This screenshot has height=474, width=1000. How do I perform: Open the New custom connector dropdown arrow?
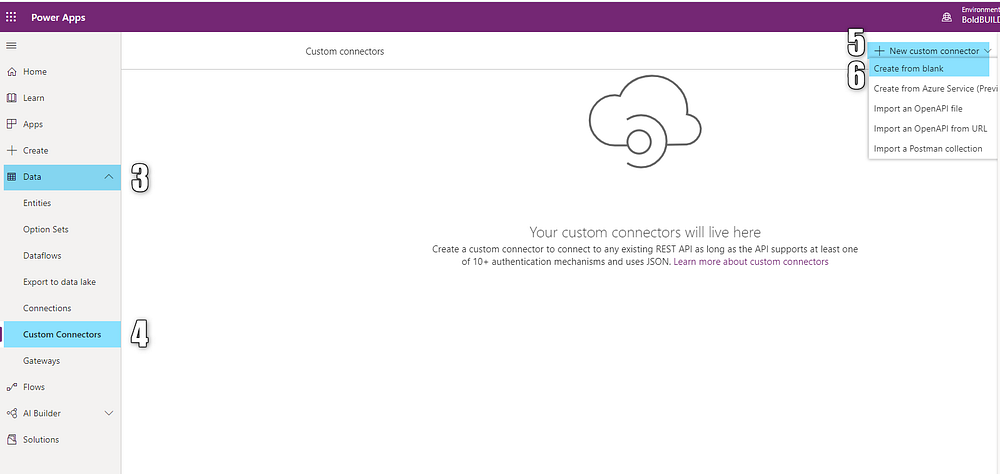tap(987, 50)
